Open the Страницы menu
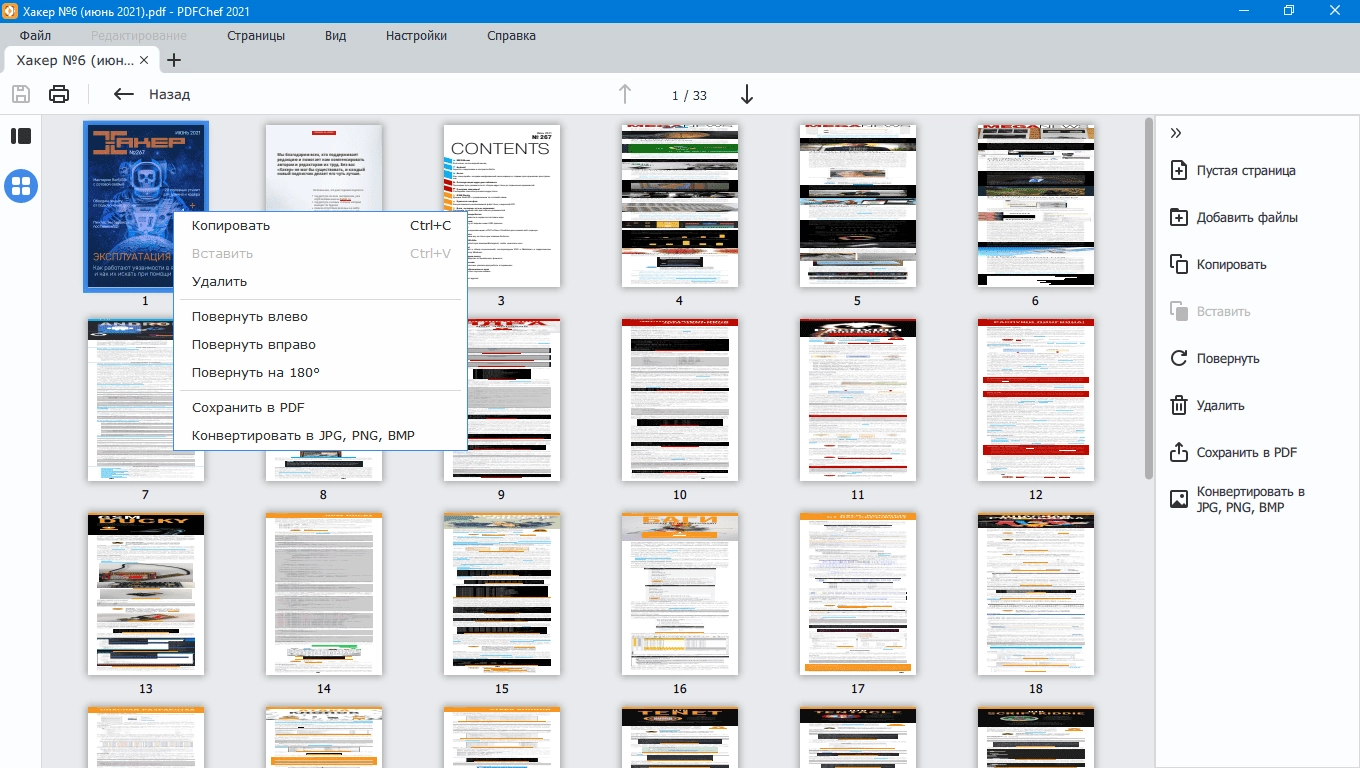 256,35
